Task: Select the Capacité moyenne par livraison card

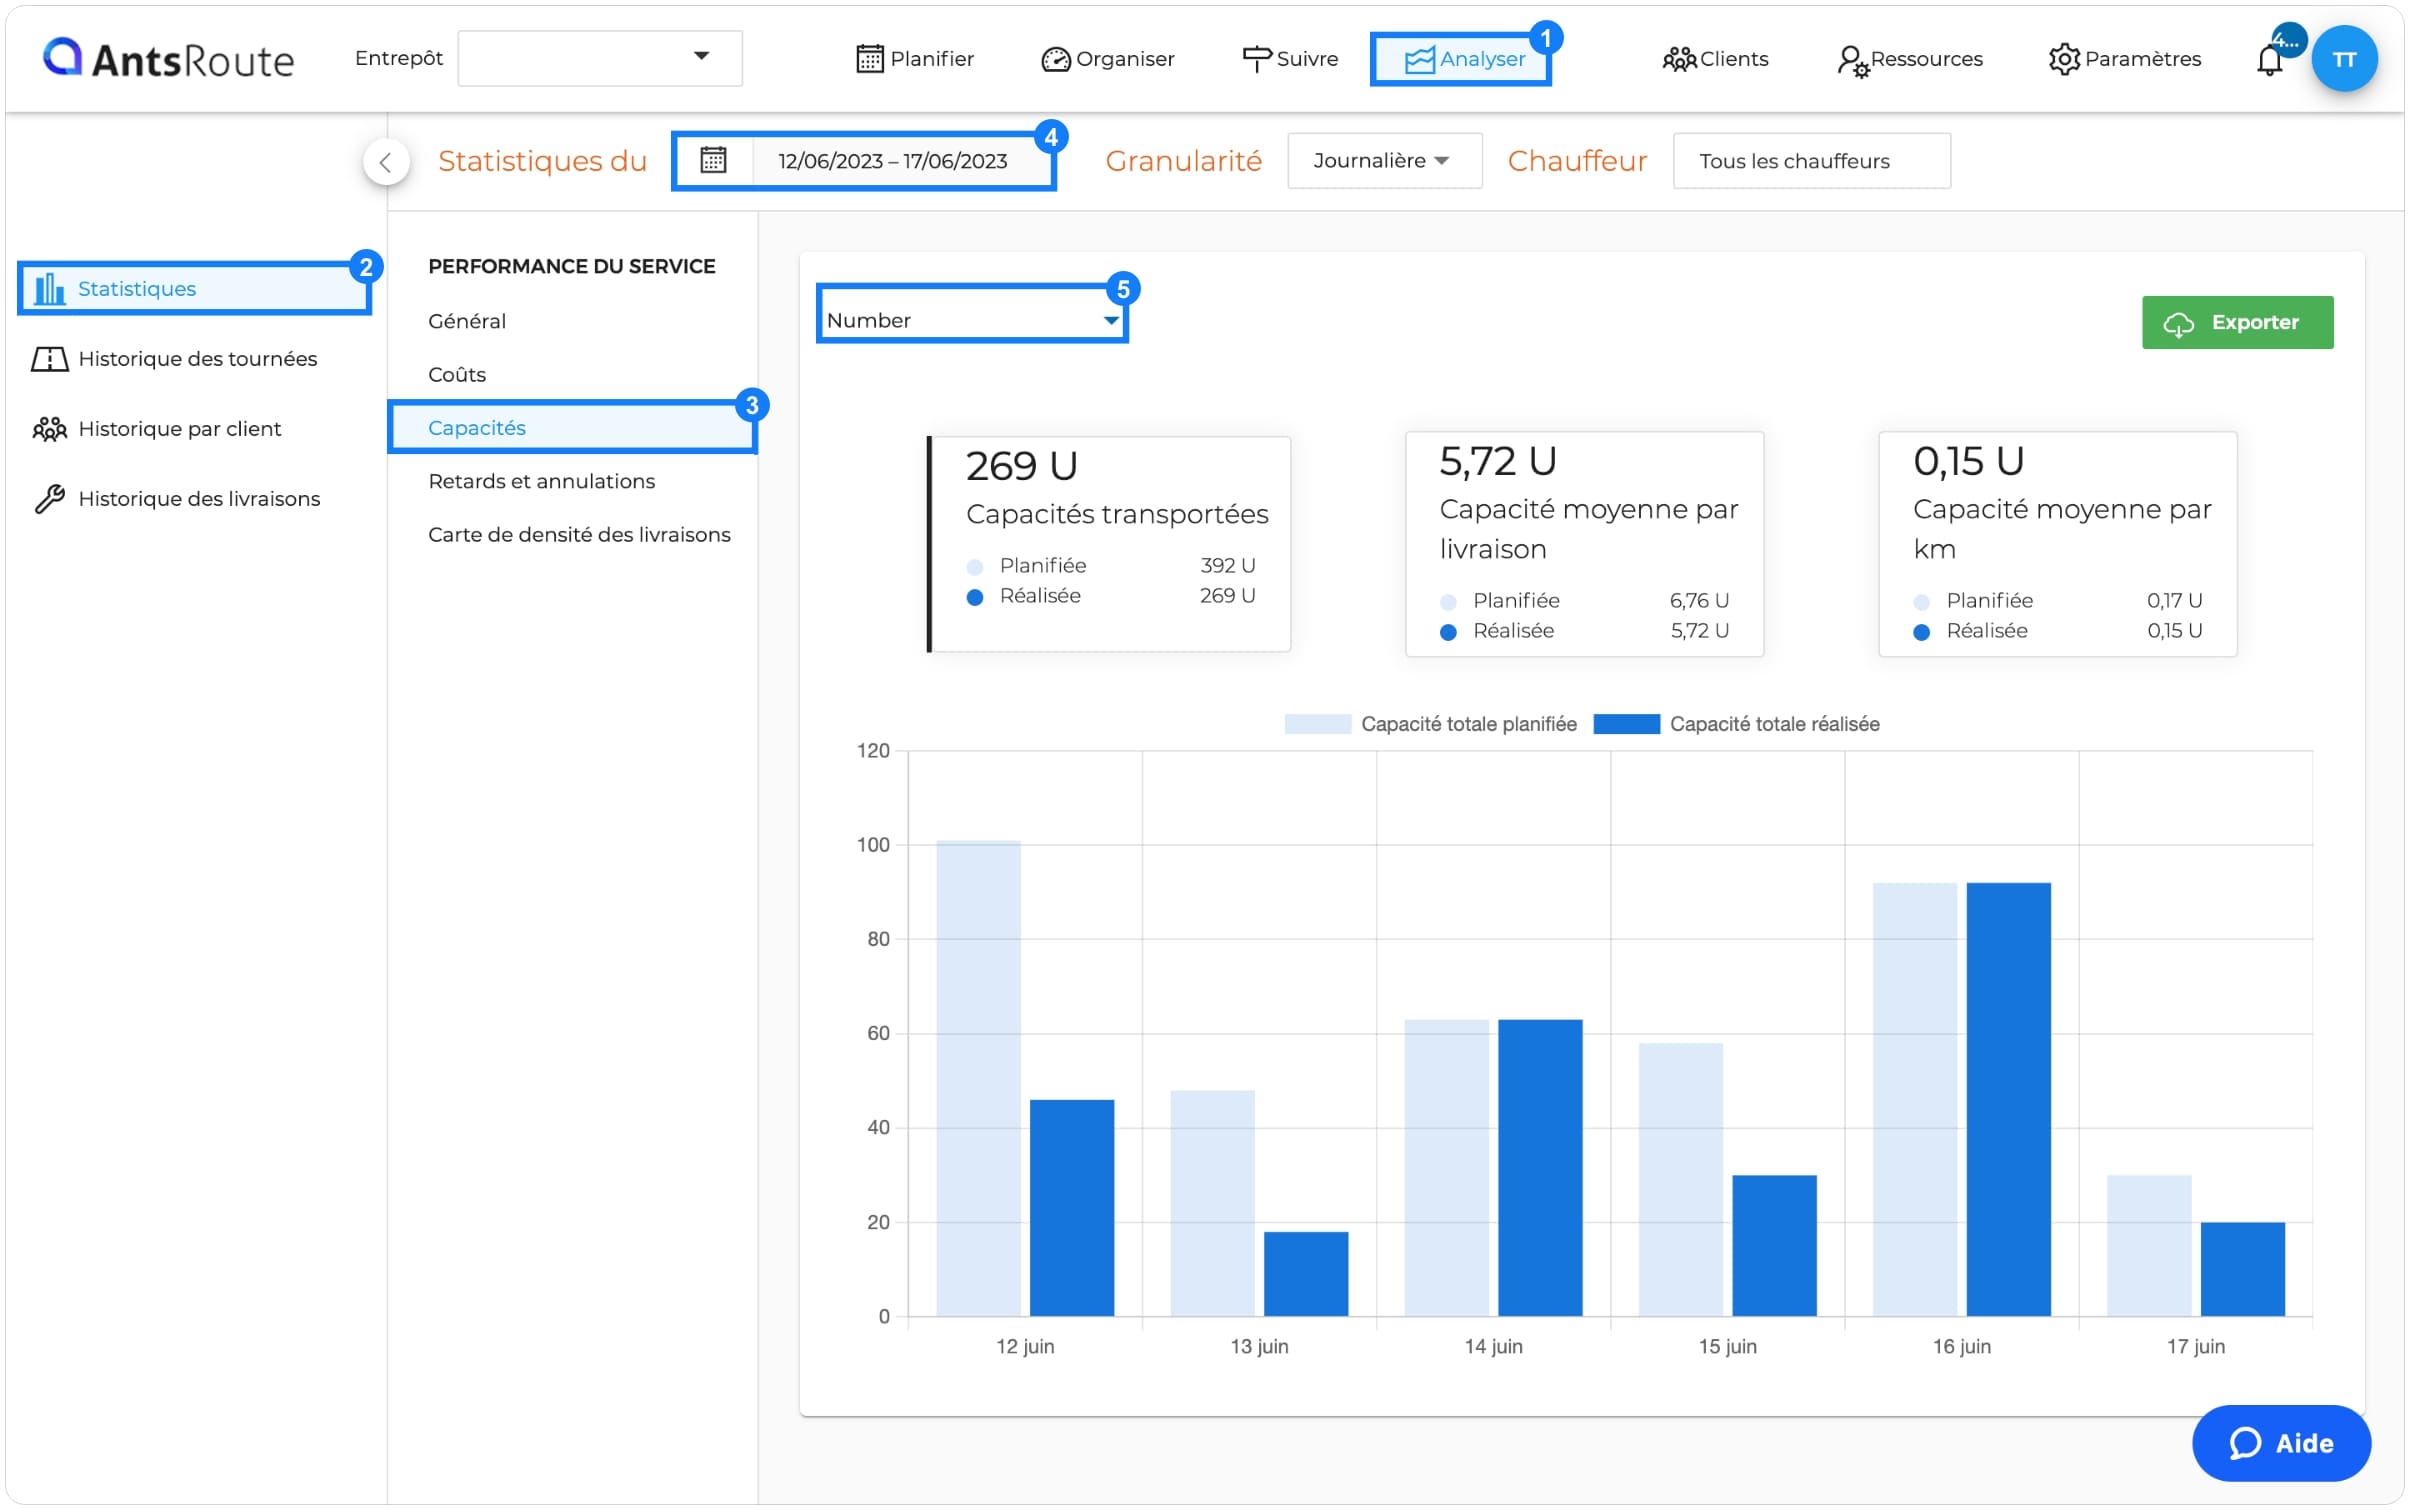Action: (1584, 544)
